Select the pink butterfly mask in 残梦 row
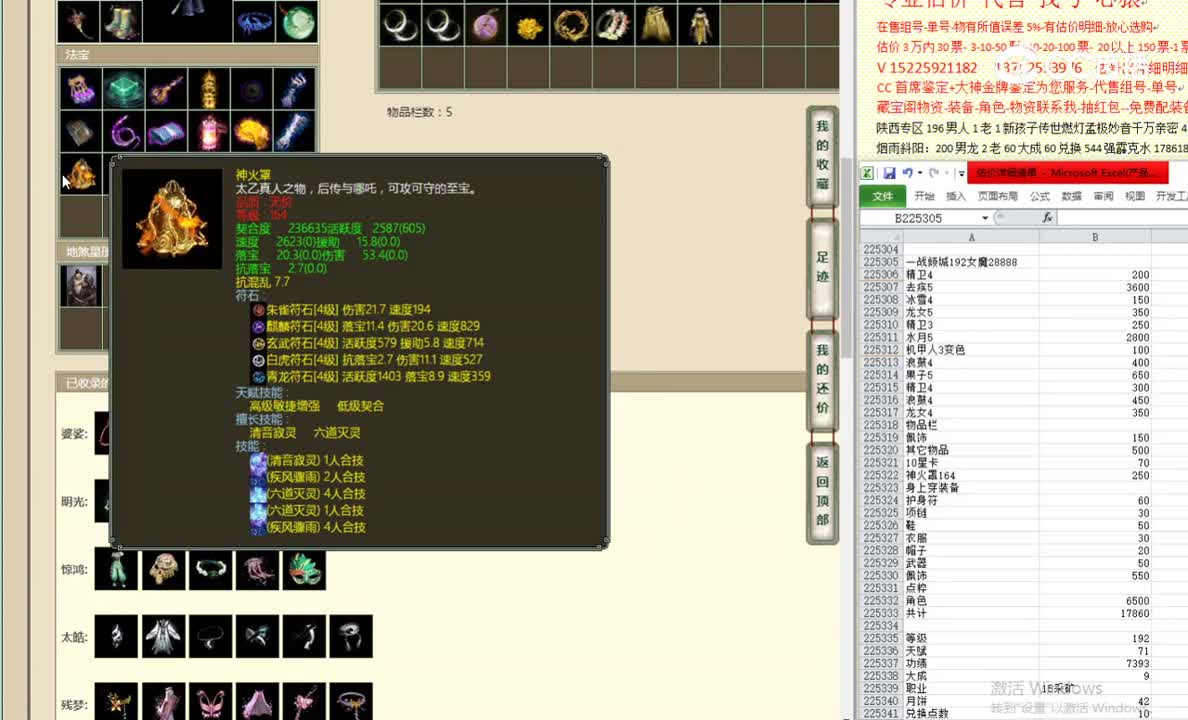 tap(210, 702)
